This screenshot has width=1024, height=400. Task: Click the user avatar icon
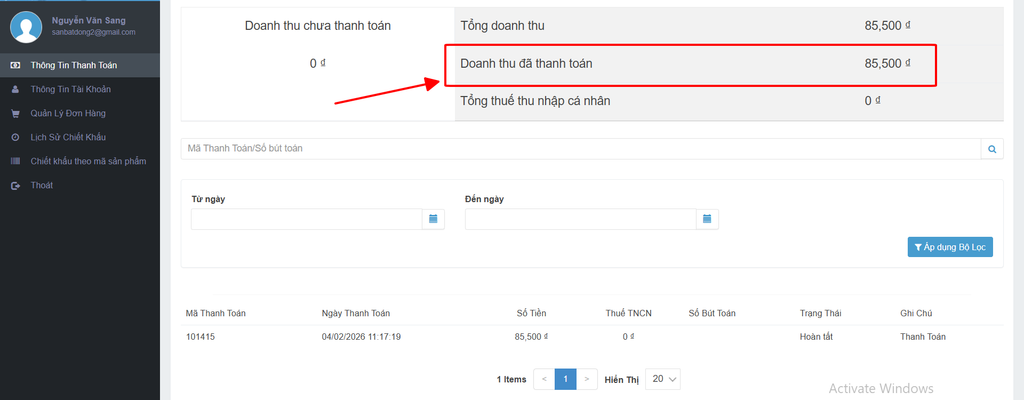pyautogui.click(x=27, y=26)
